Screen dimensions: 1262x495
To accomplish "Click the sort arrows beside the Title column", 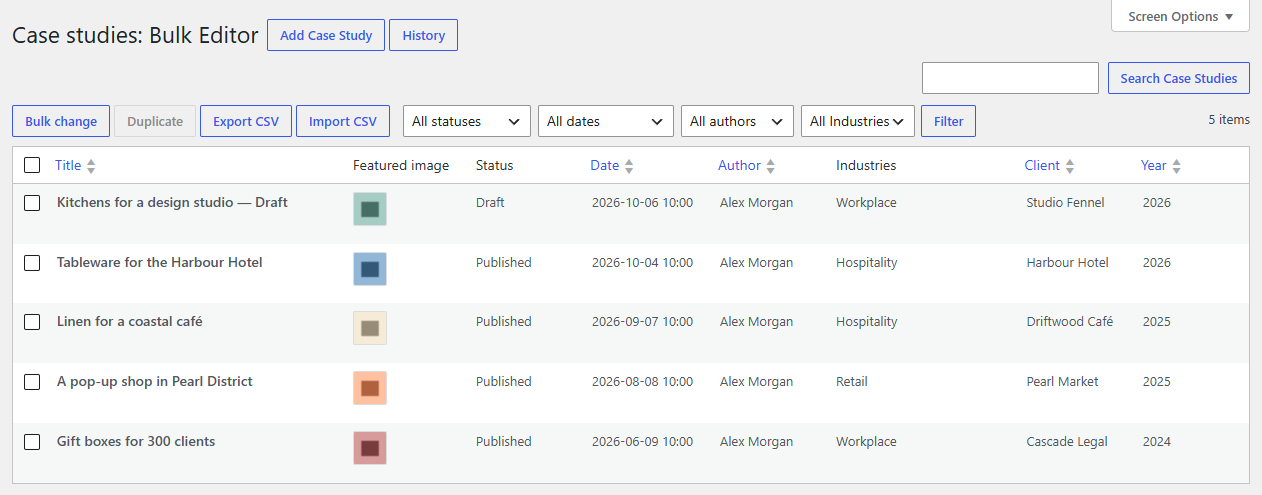I will pos(91,166).
